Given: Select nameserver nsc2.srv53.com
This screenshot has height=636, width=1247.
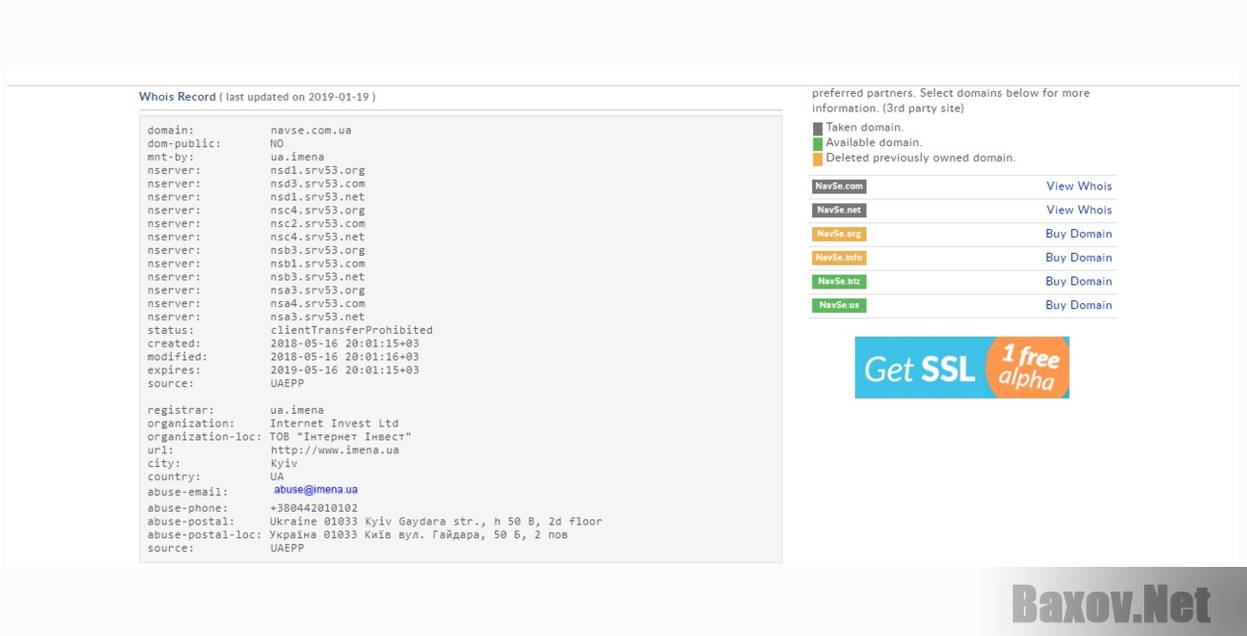Looking at the screenshot, I should coord(318,224).
